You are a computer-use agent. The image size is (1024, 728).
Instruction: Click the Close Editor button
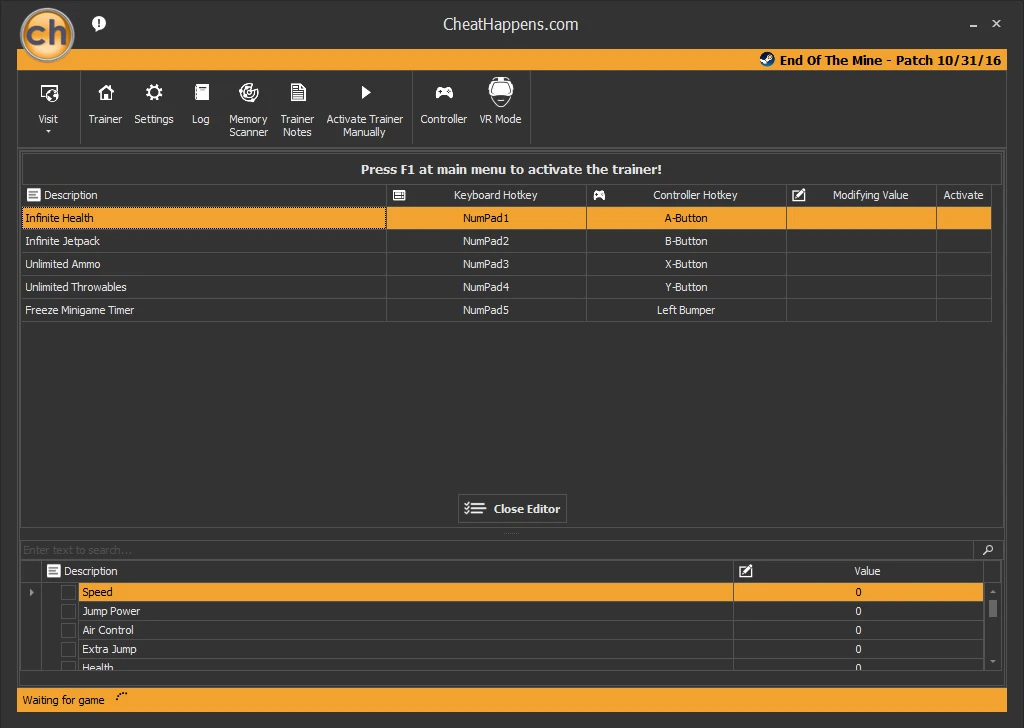512,509
